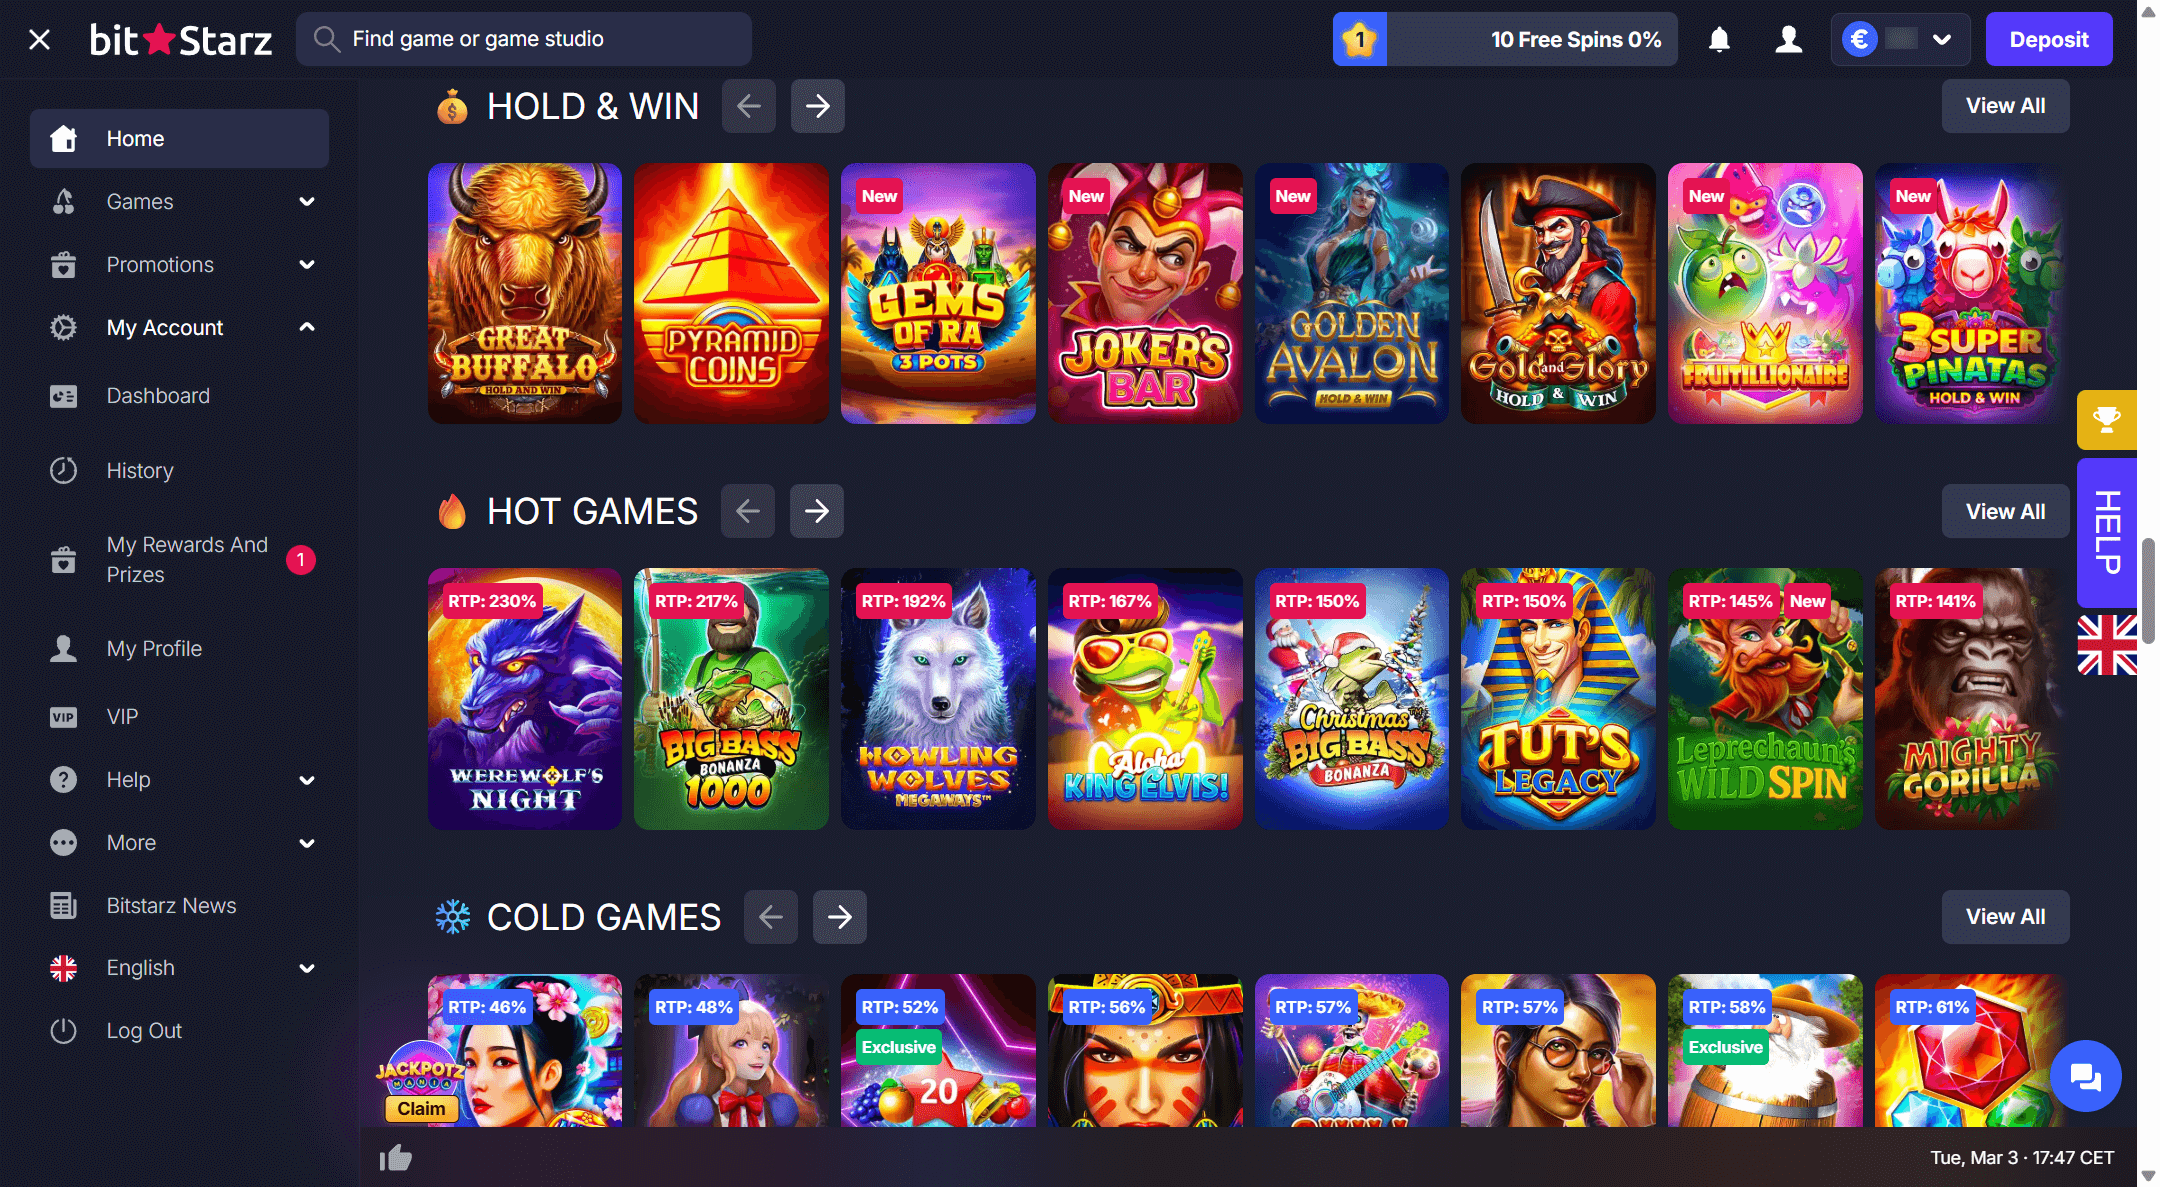
Task: Open the live chat bubble icon
Action: [2085, 1076]
